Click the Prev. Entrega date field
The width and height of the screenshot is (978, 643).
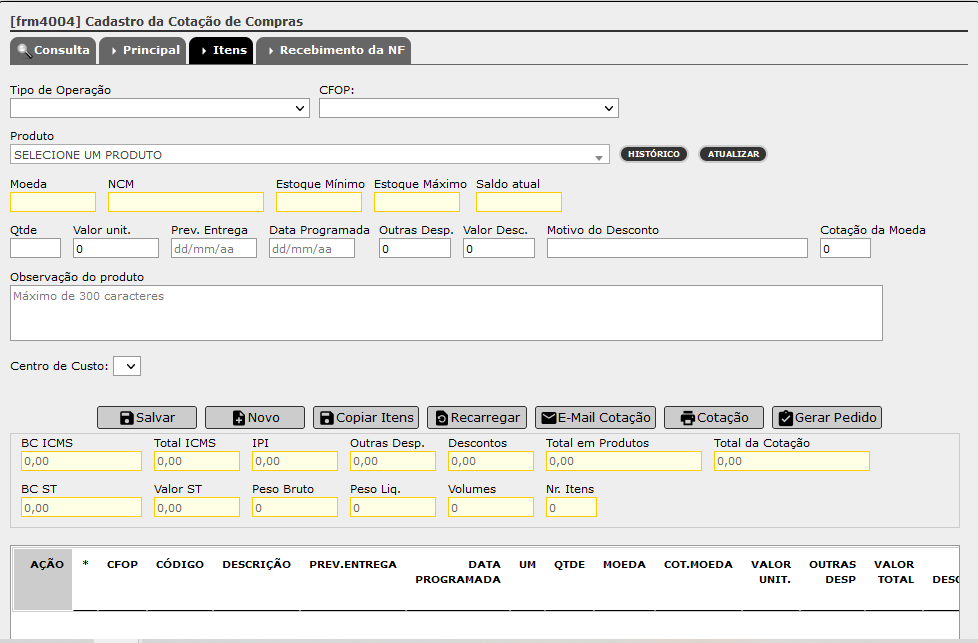click(x=214, y=248)
